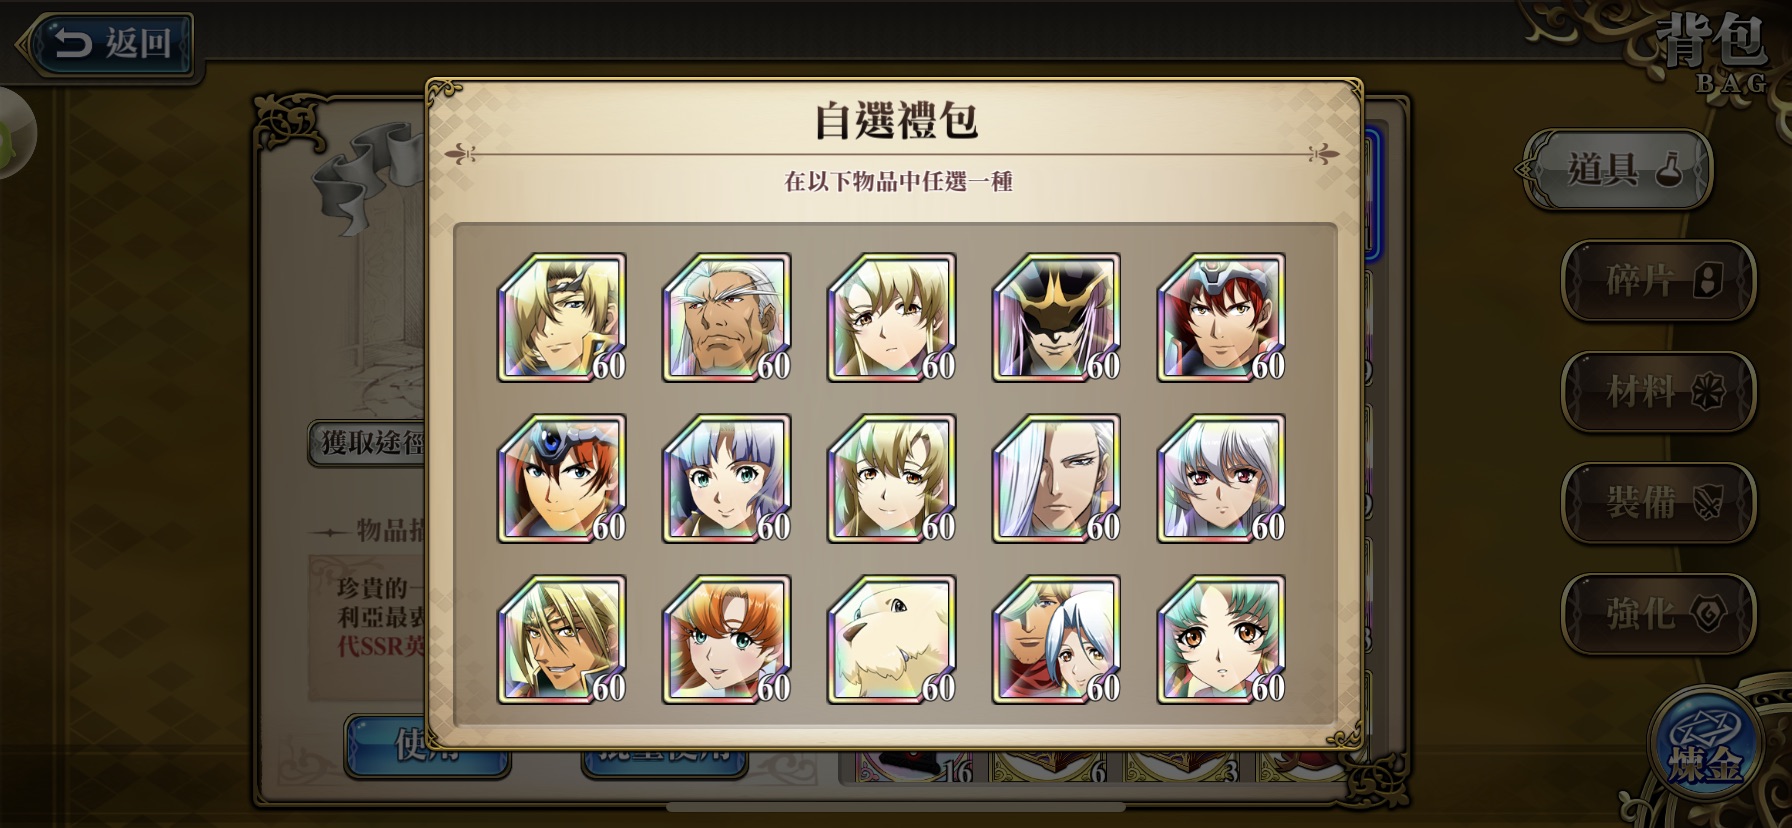This screenshot has height=828, width=1792.
Task: Open the 強化 enhancement tab
Action: [1659, 614]
